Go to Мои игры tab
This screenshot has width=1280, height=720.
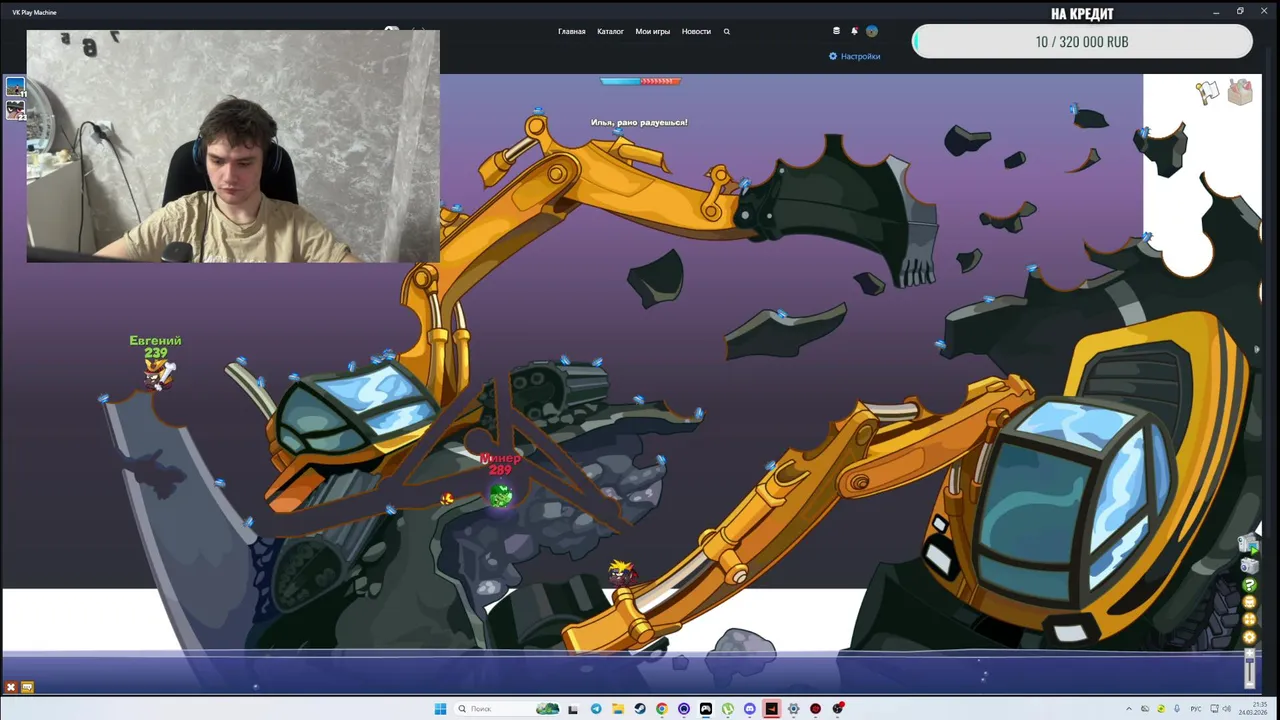[653, 31]
